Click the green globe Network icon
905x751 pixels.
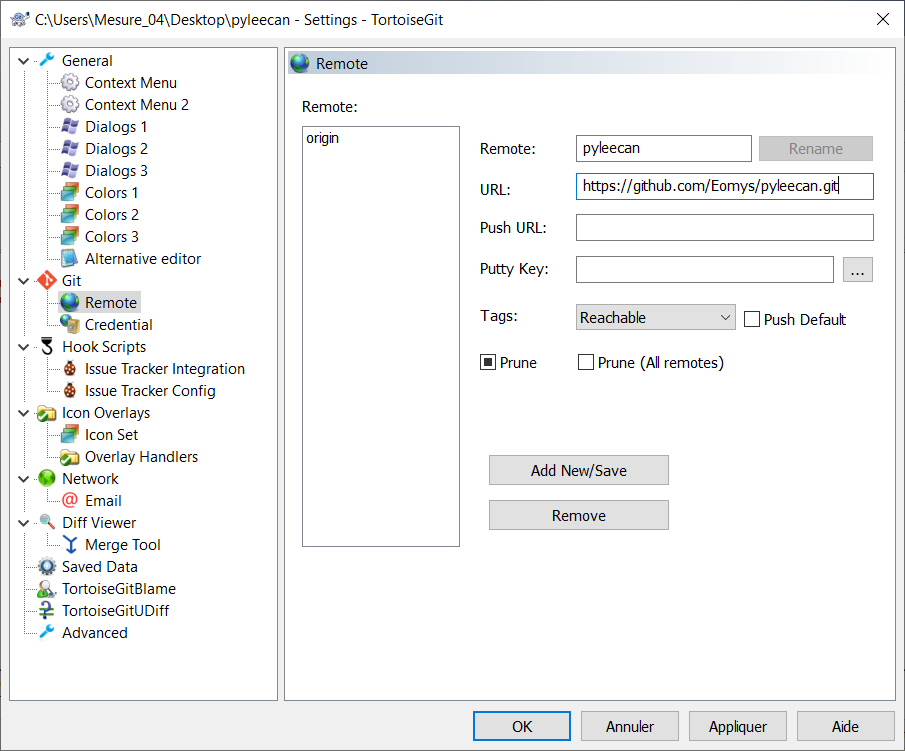coord(47,478)
